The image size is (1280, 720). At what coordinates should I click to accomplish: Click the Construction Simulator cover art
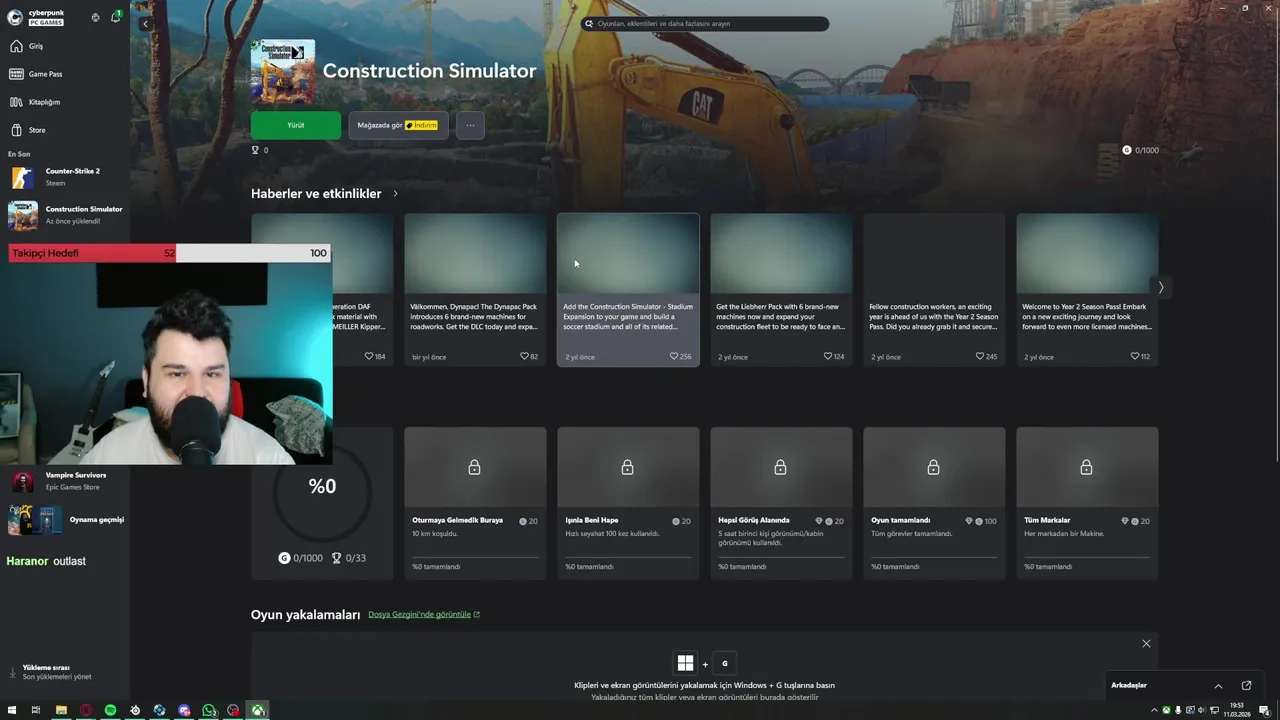(x=283, y=71)
